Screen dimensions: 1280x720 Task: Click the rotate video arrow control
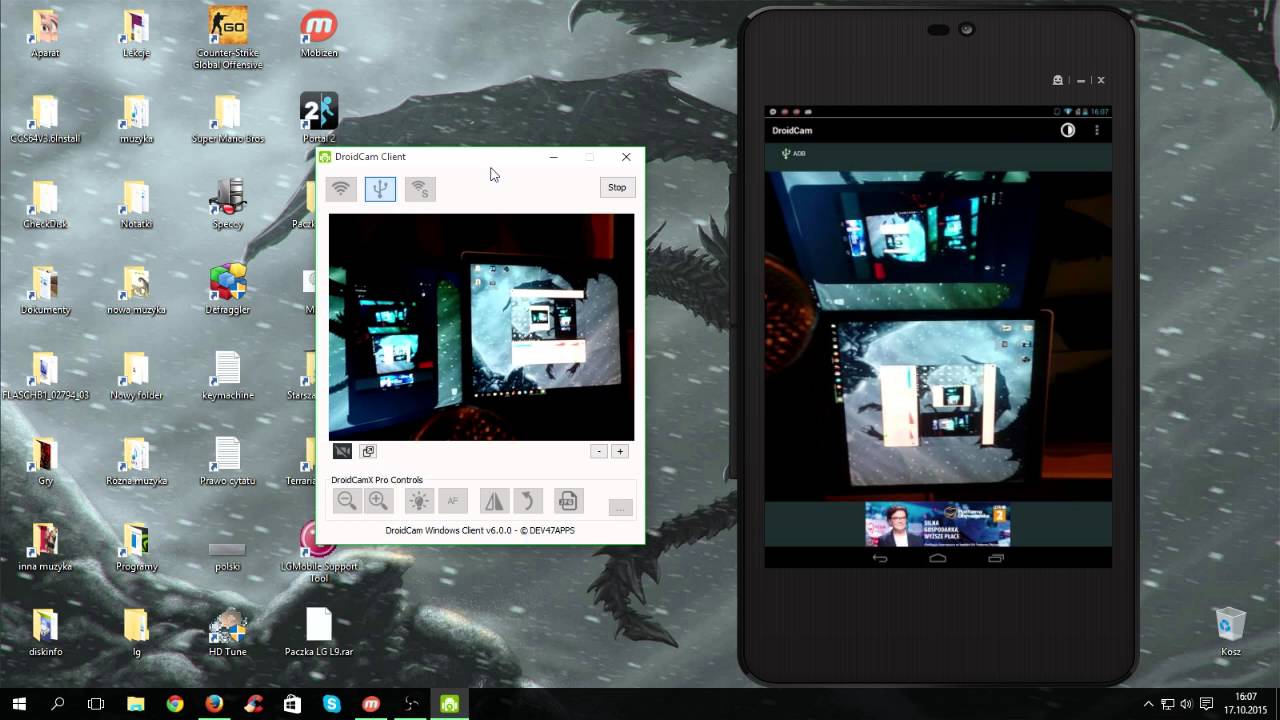(x=527, y=501)
